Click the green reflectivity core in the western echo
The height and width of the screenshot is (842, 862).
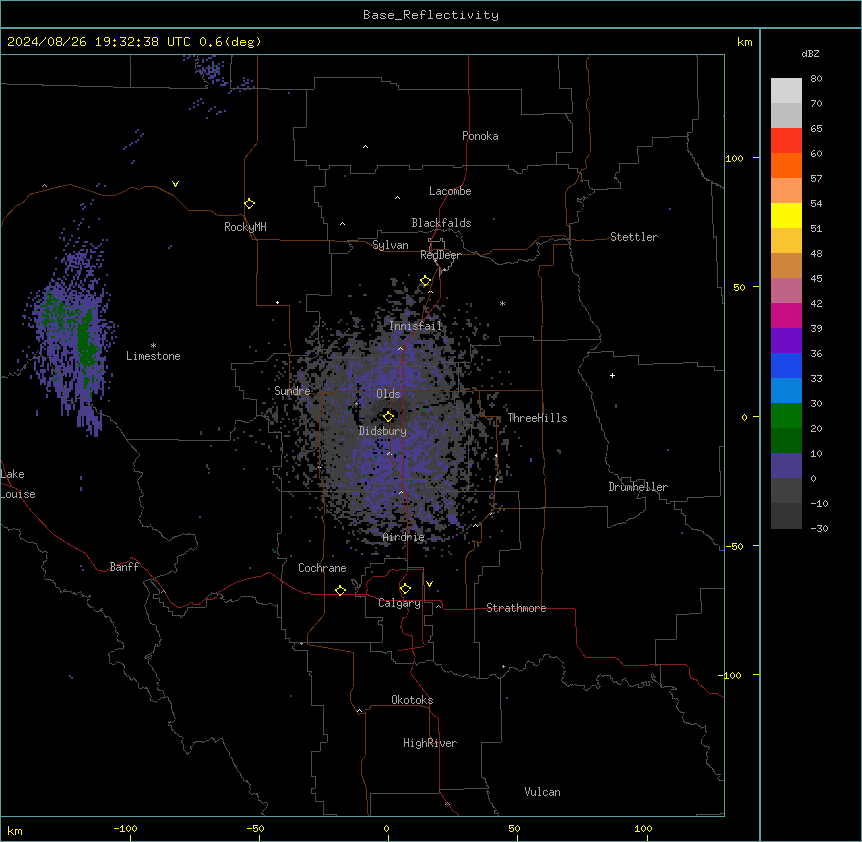pyautogui.click(x=84, y=341)
